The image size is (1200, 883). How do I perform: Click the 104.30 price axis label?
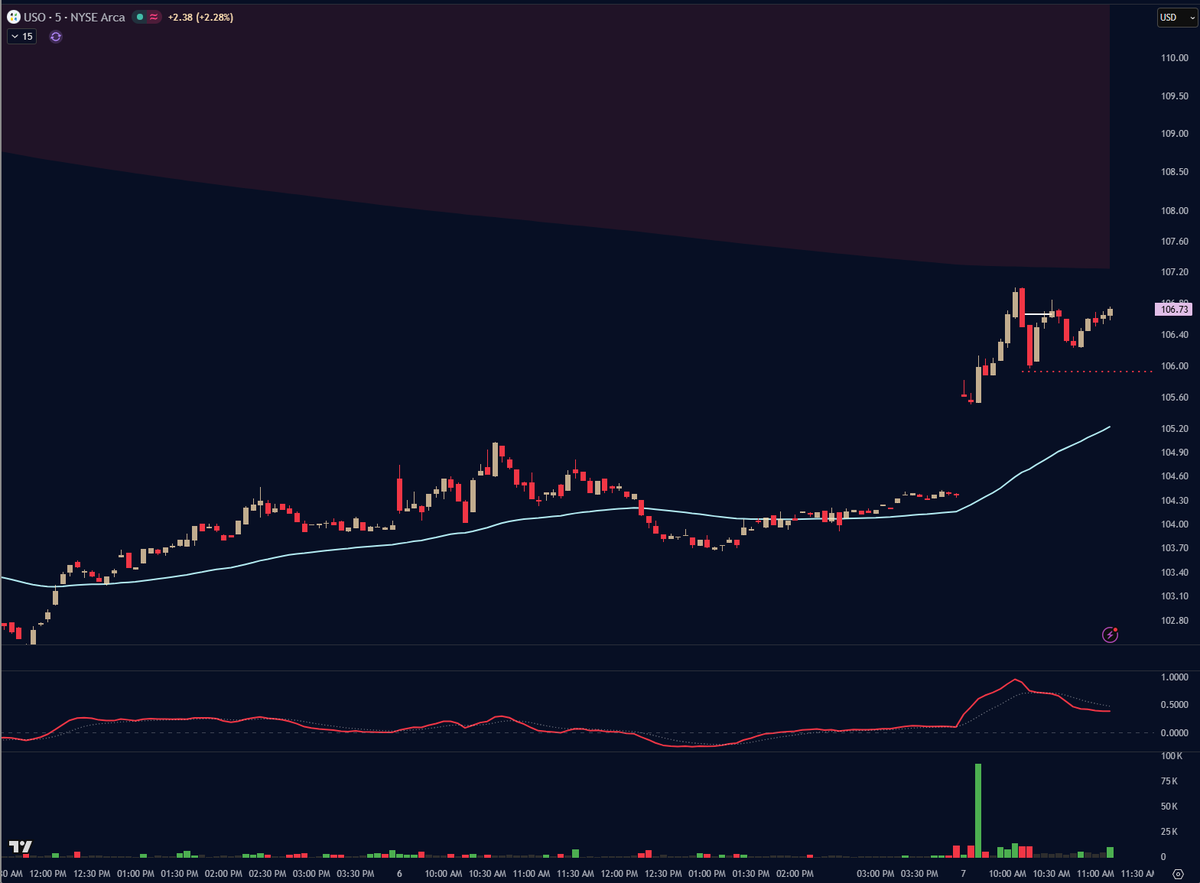click(1174, 500)
